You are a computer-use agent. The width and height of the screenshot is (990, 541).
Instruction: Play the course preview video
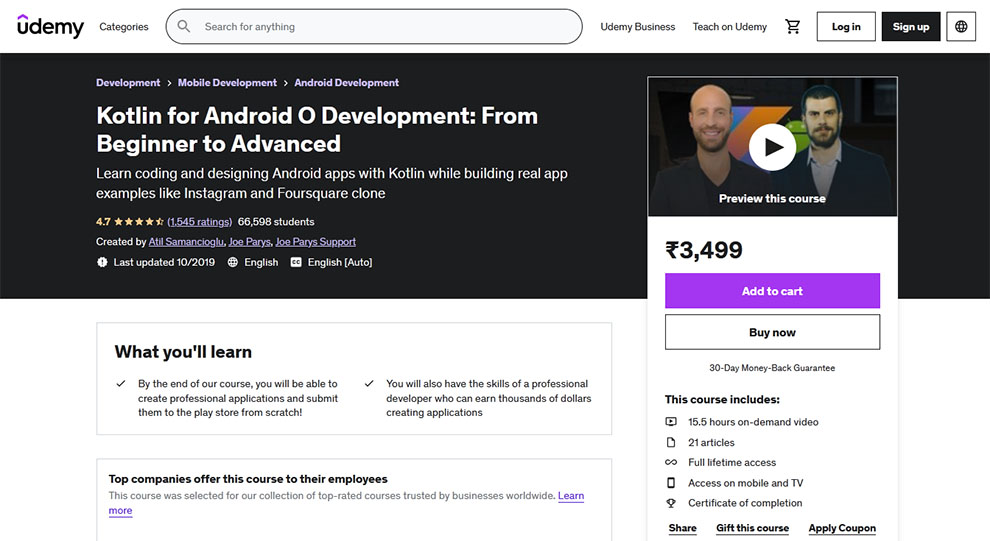point(772,147)
